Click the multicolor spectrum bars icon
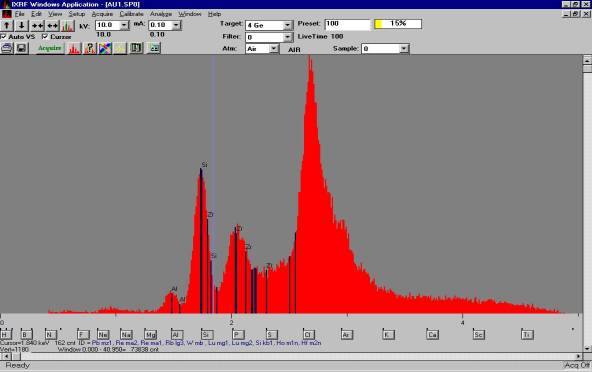Image resolution: width=592 pixels, height=372 pixels. point(68,26)
